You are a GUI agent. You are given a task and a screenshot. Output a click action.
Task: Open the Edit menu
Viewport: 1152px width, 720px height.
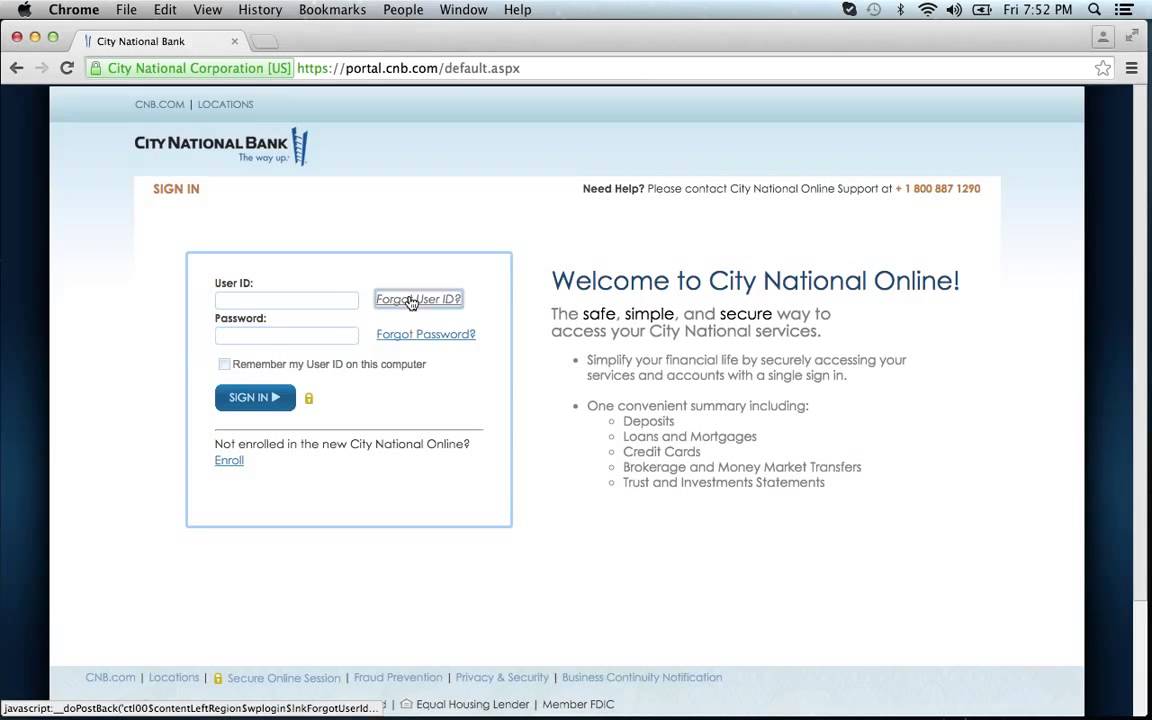165,10
